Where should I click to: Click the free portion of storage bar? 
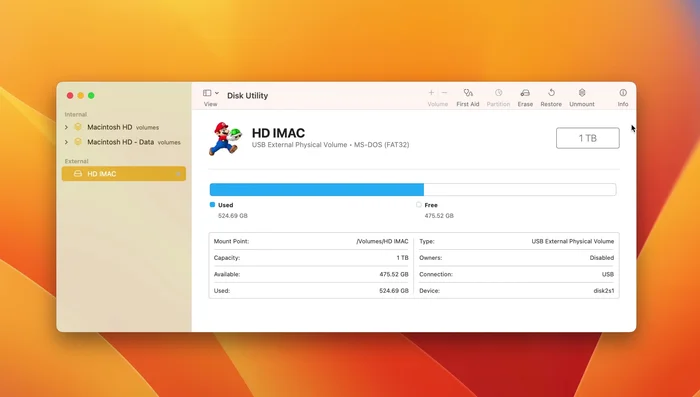(520, 189)
